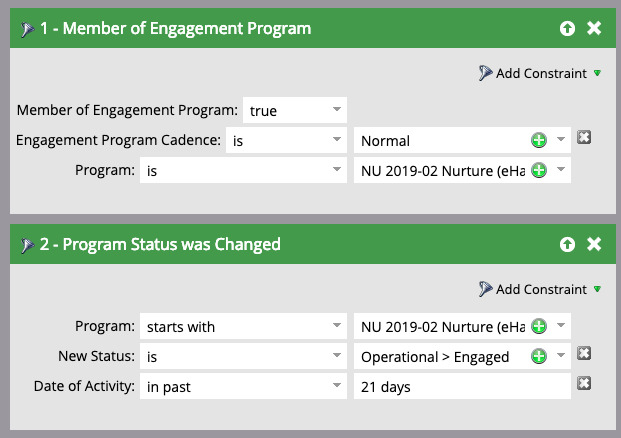Remove the Member of Engagement Program filter
The height and width of the screenshot is (438, 621).
[x=594, y=28]
